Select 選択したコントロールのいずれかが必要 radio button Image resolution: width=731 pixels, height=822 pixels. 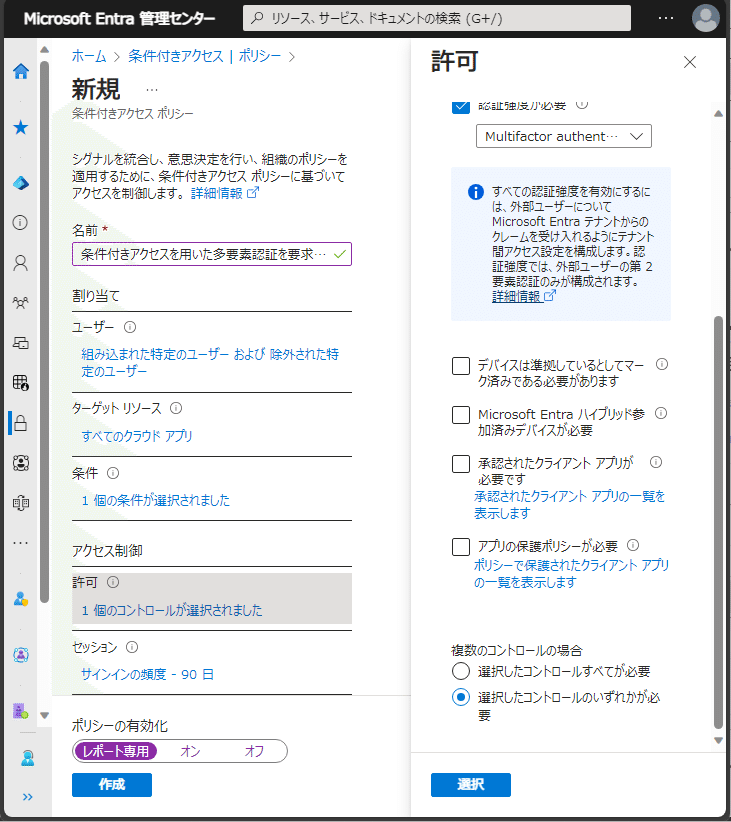pyautogui.click(x=460, y=697)
